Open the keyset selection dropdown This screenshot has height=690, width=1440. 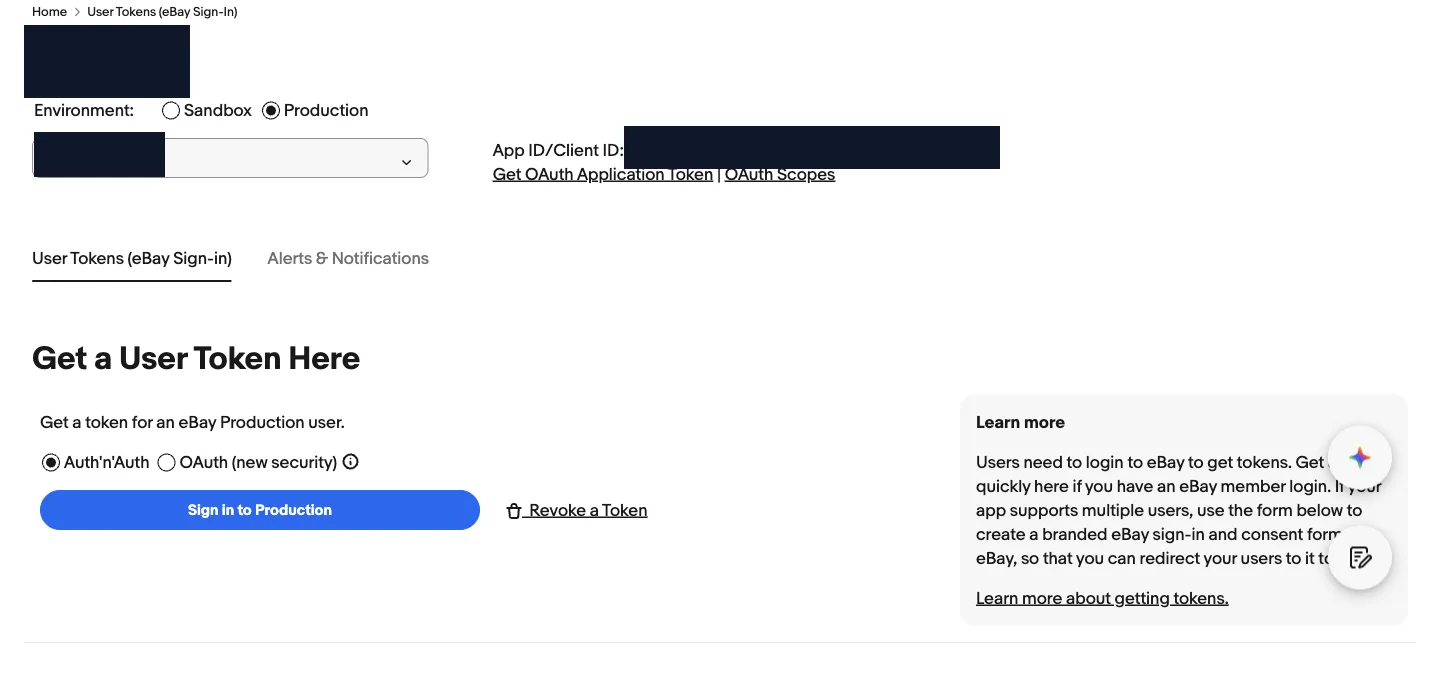point(231,158)
